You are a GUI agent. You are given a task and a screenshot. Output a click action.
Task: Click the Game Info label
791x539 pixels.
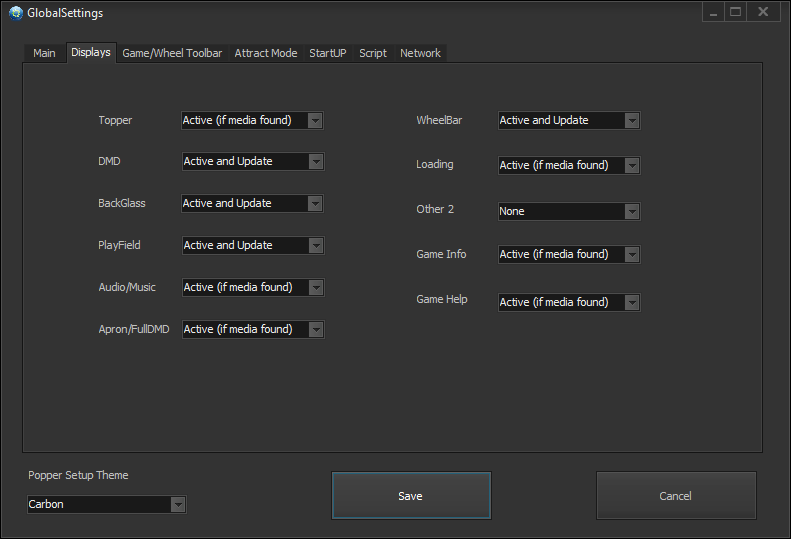click(441, 254)
